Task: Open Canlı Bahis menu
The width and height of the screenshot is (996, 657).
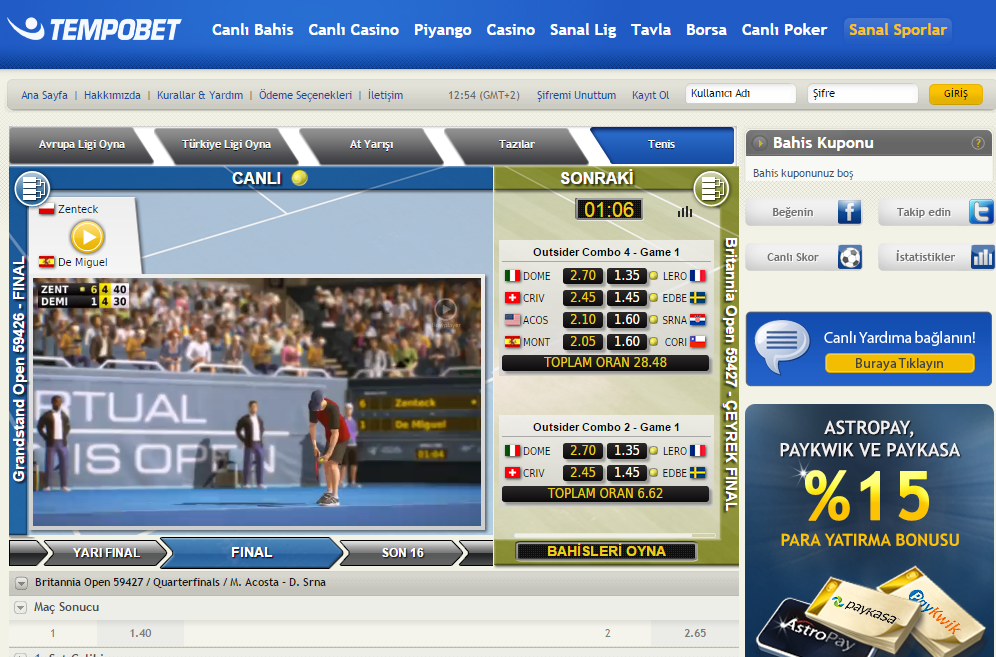Action: pyautogui.click(x=252, y=30)
